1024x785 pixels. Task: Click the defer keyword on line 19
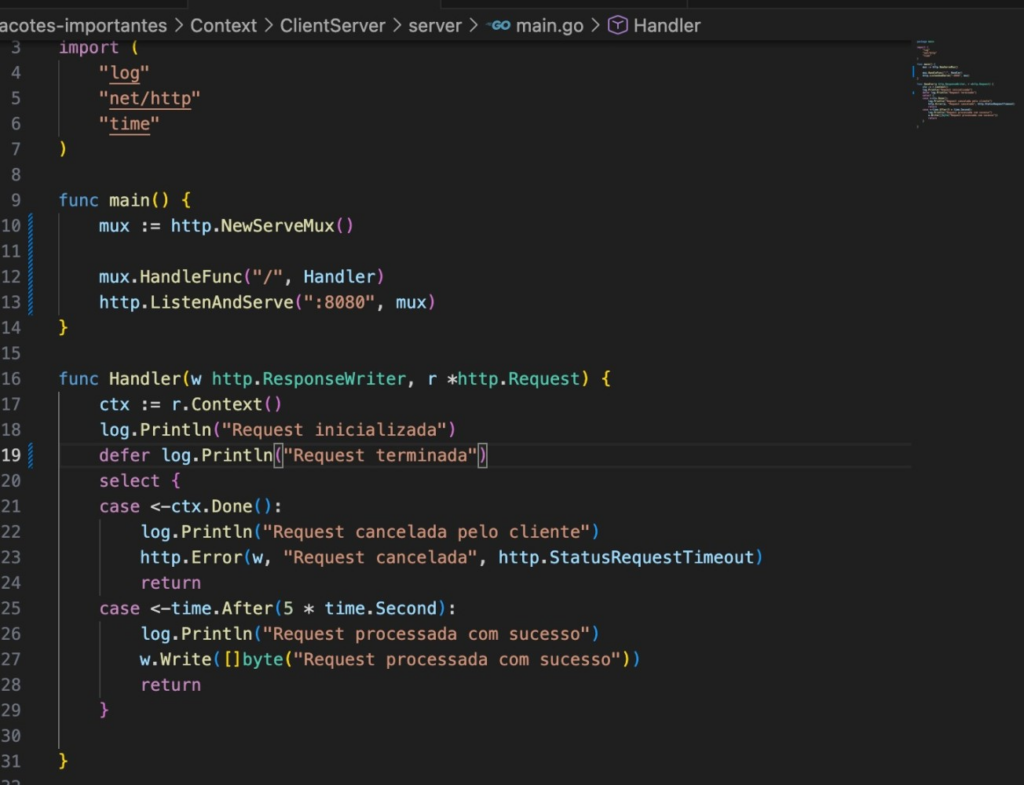tap(124, 455)
